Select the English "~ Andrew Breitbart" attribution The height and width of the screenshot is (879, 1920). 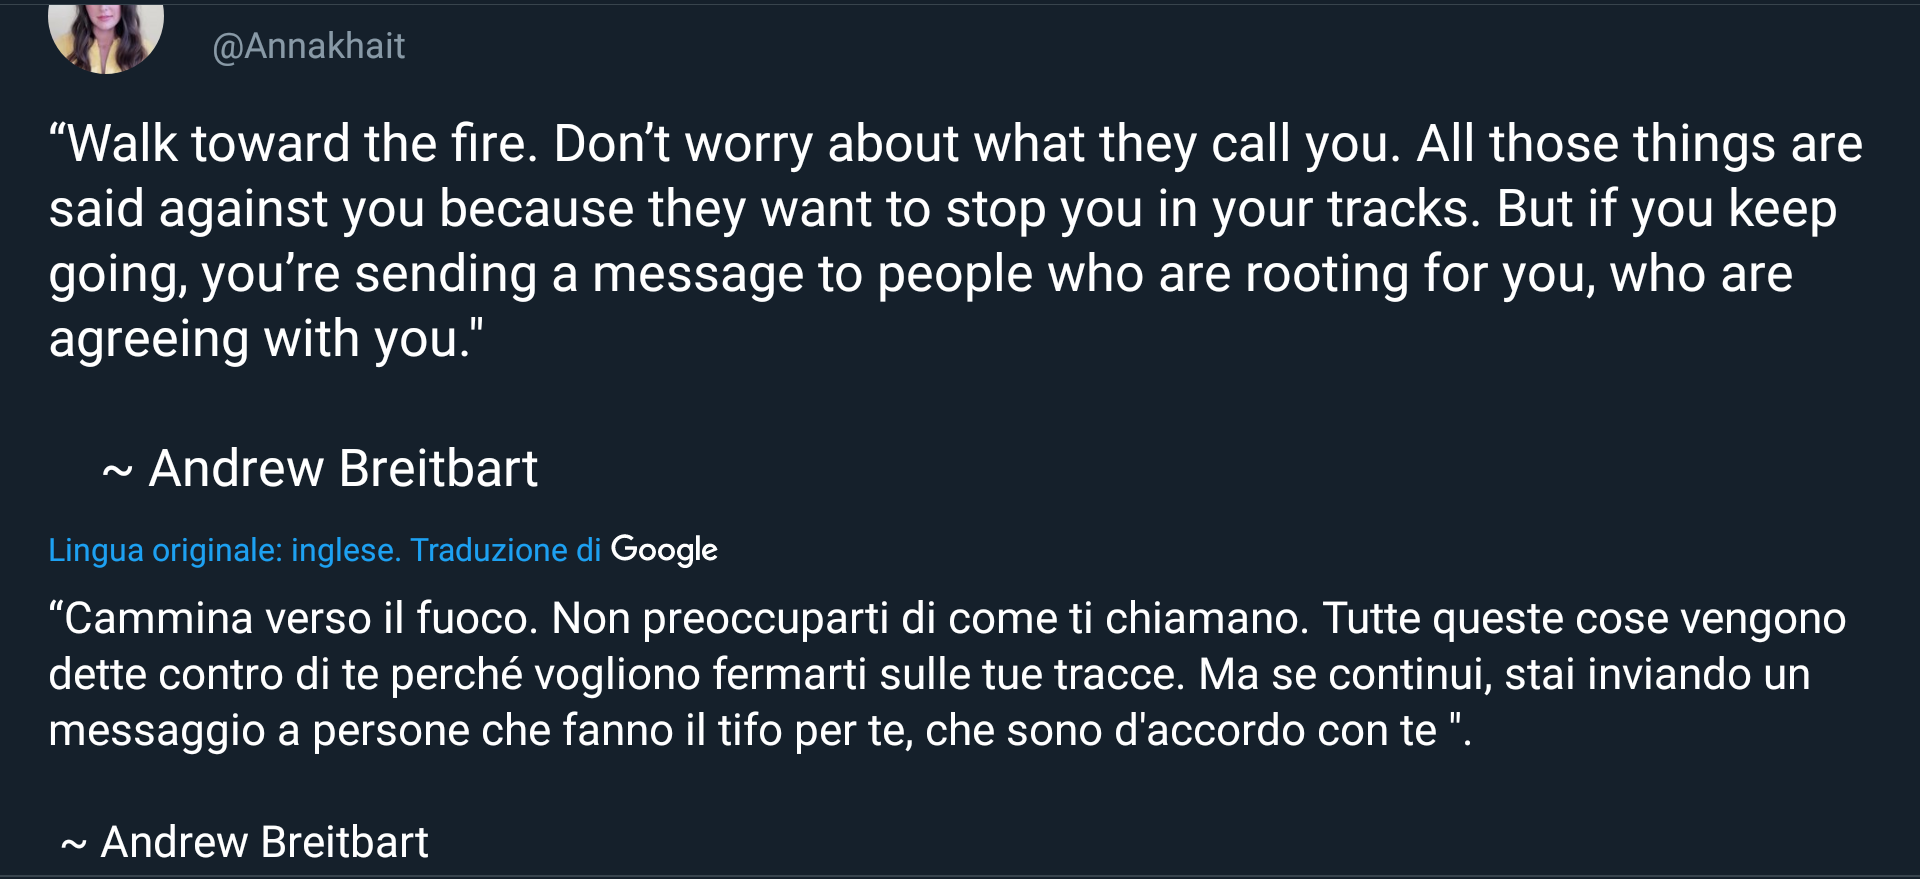[x=320, y=468]
